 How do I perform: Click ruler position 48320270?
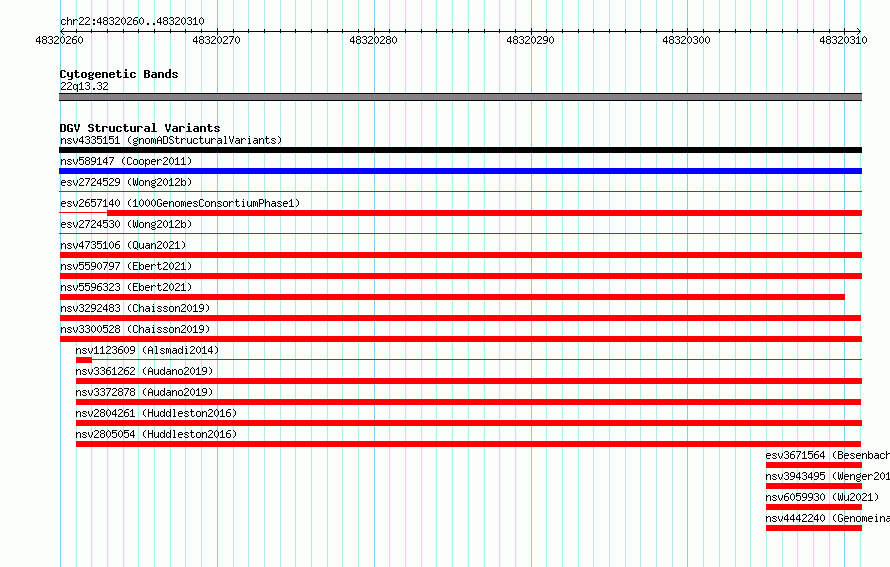click(x=216, y=40)
